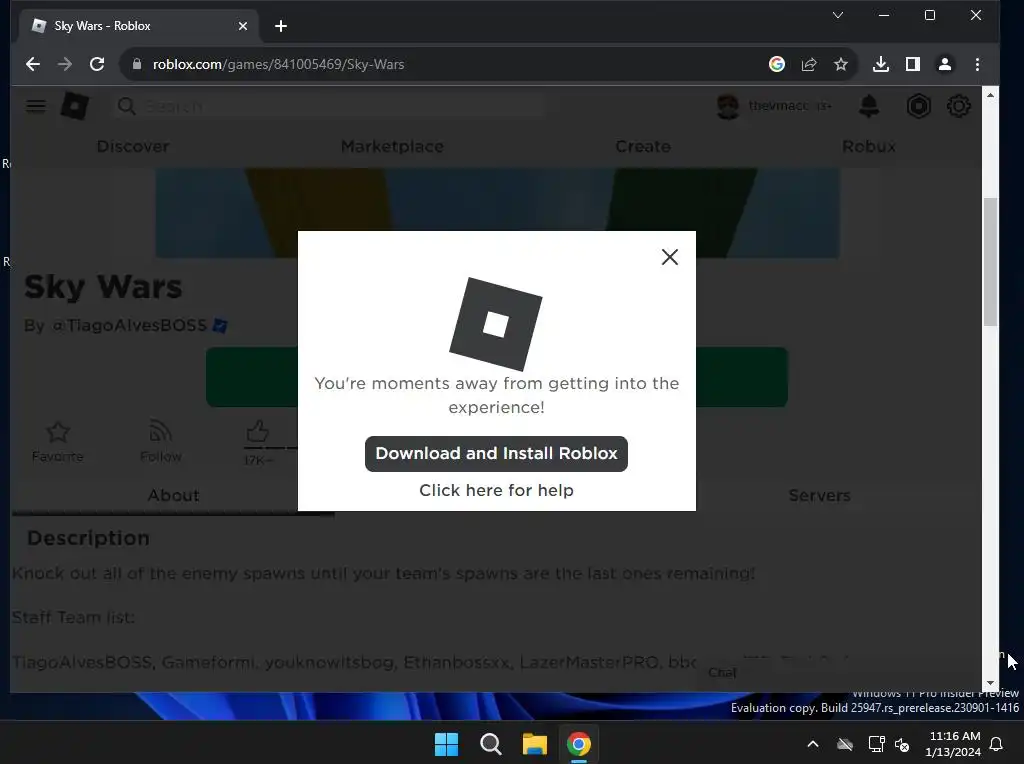Open Windows taskbar search

pos(490,744)
